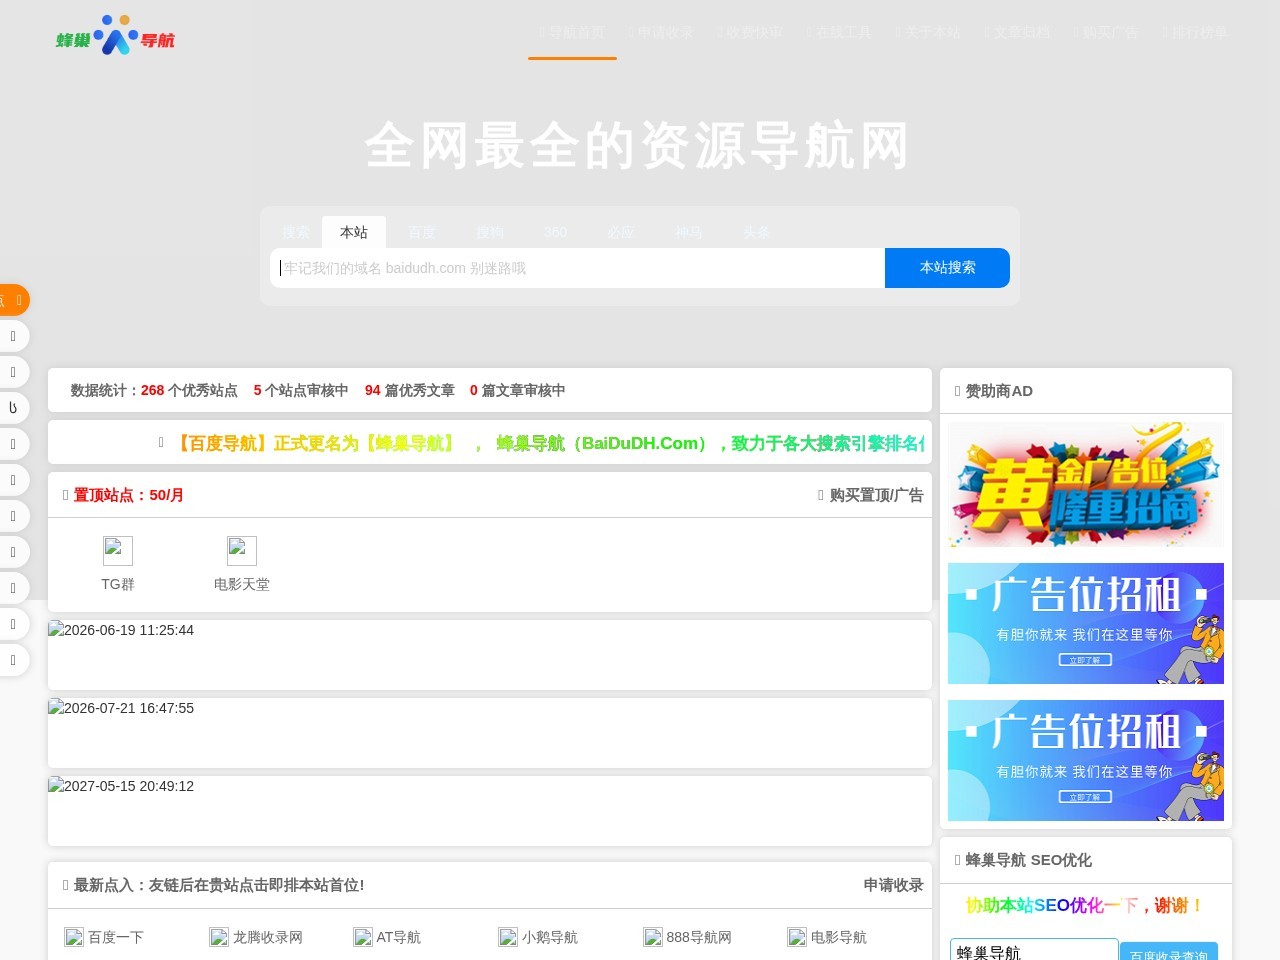This screenshot has height=960, width=1280.
Task: Open the 黄金广告位 隆重招商 banner
Action: [x=1086, y=484]
